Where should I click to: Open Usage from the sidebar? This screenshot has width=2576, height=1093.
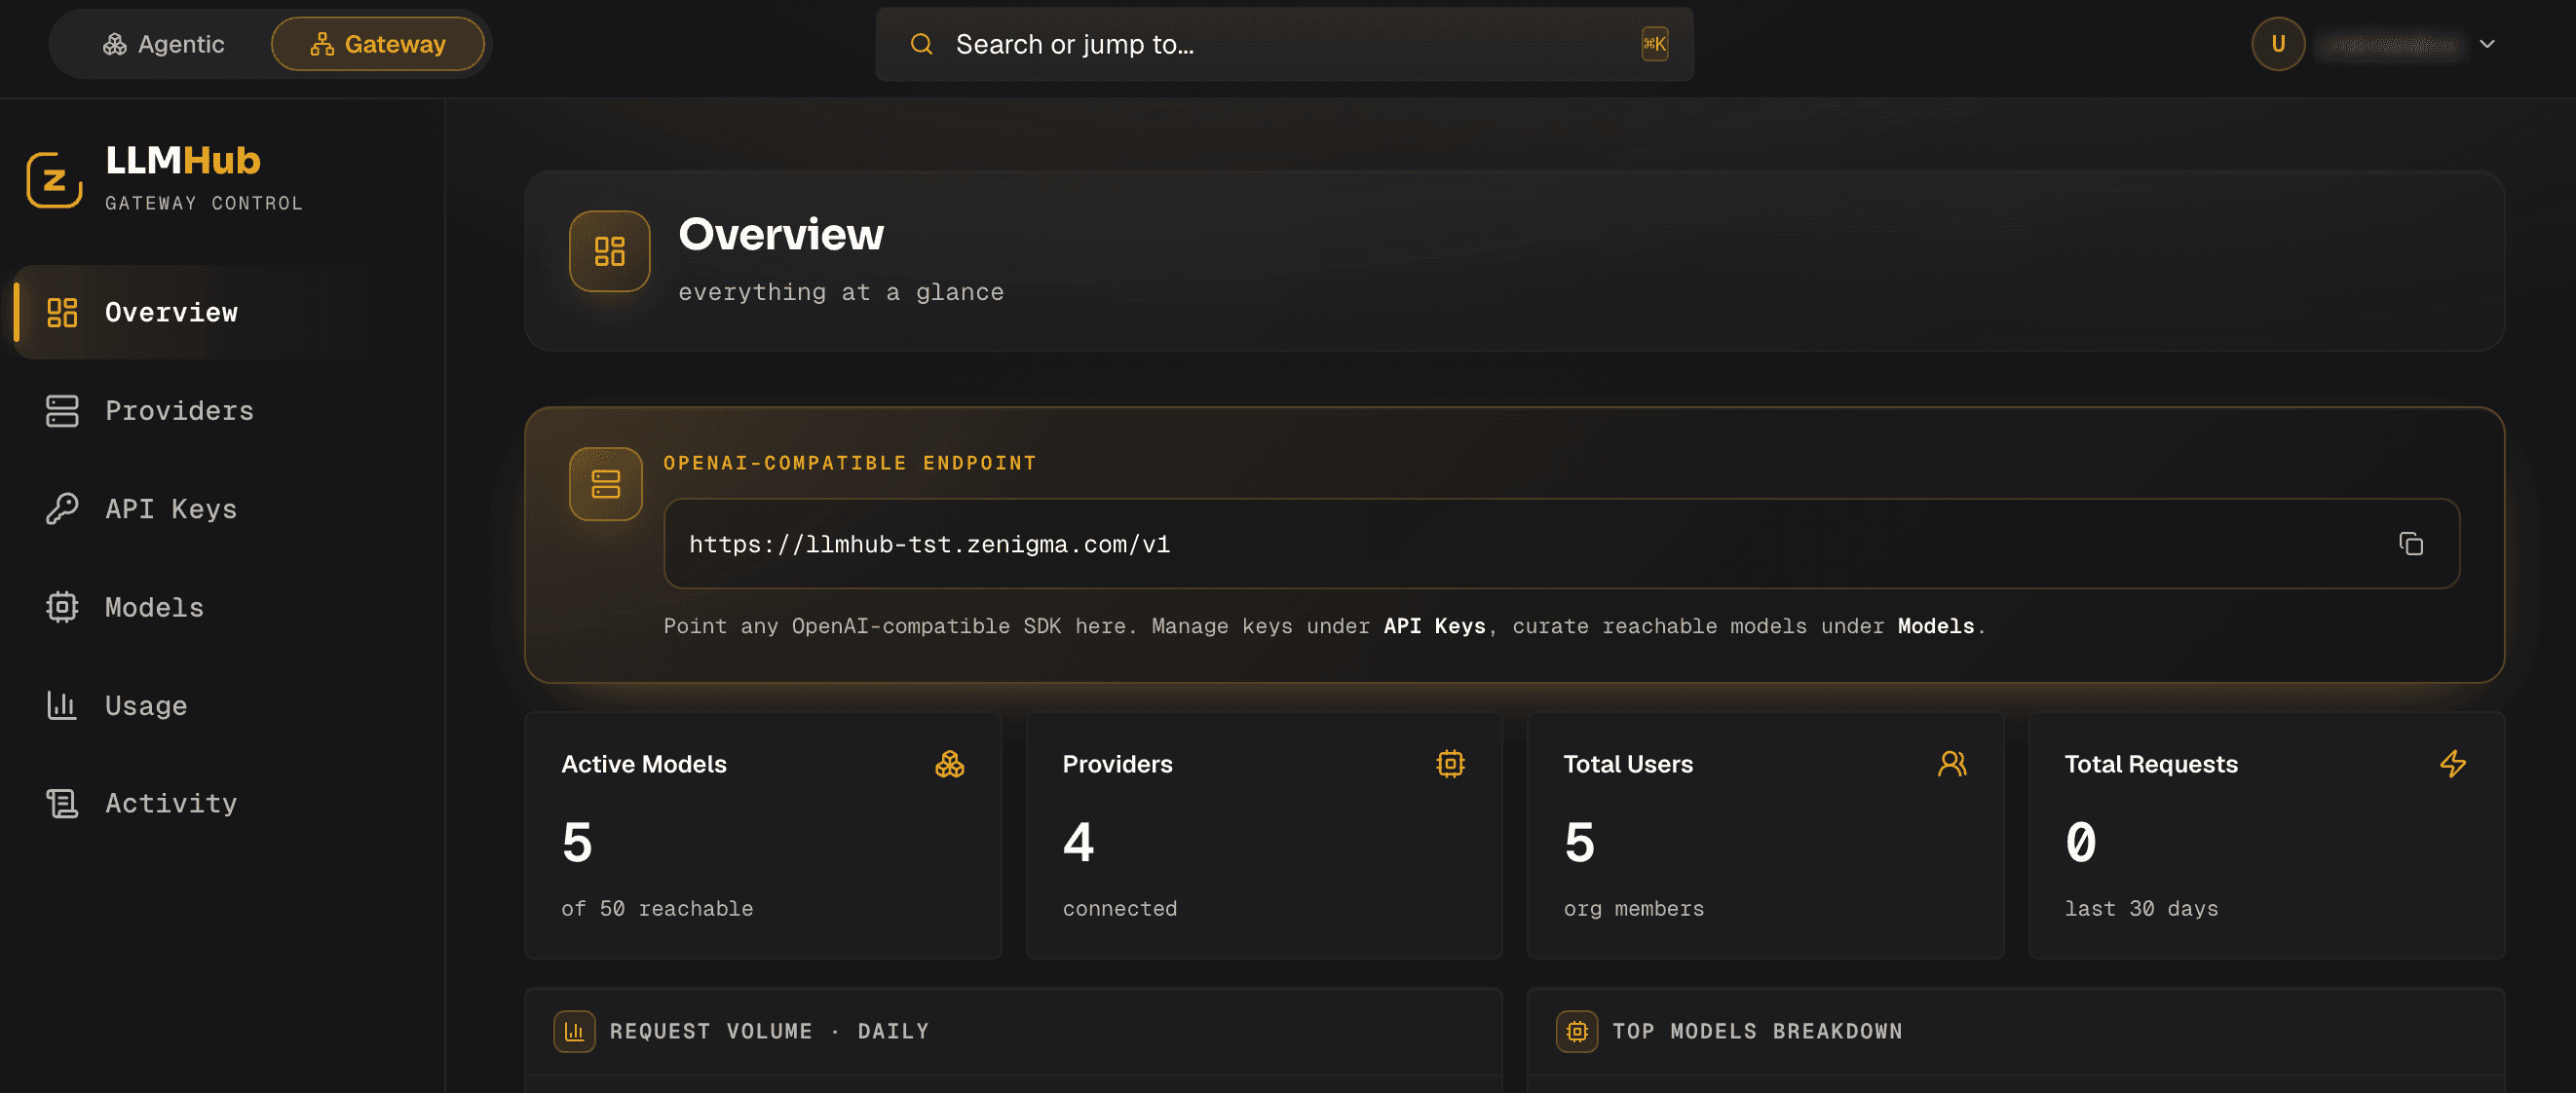(223, 705)
